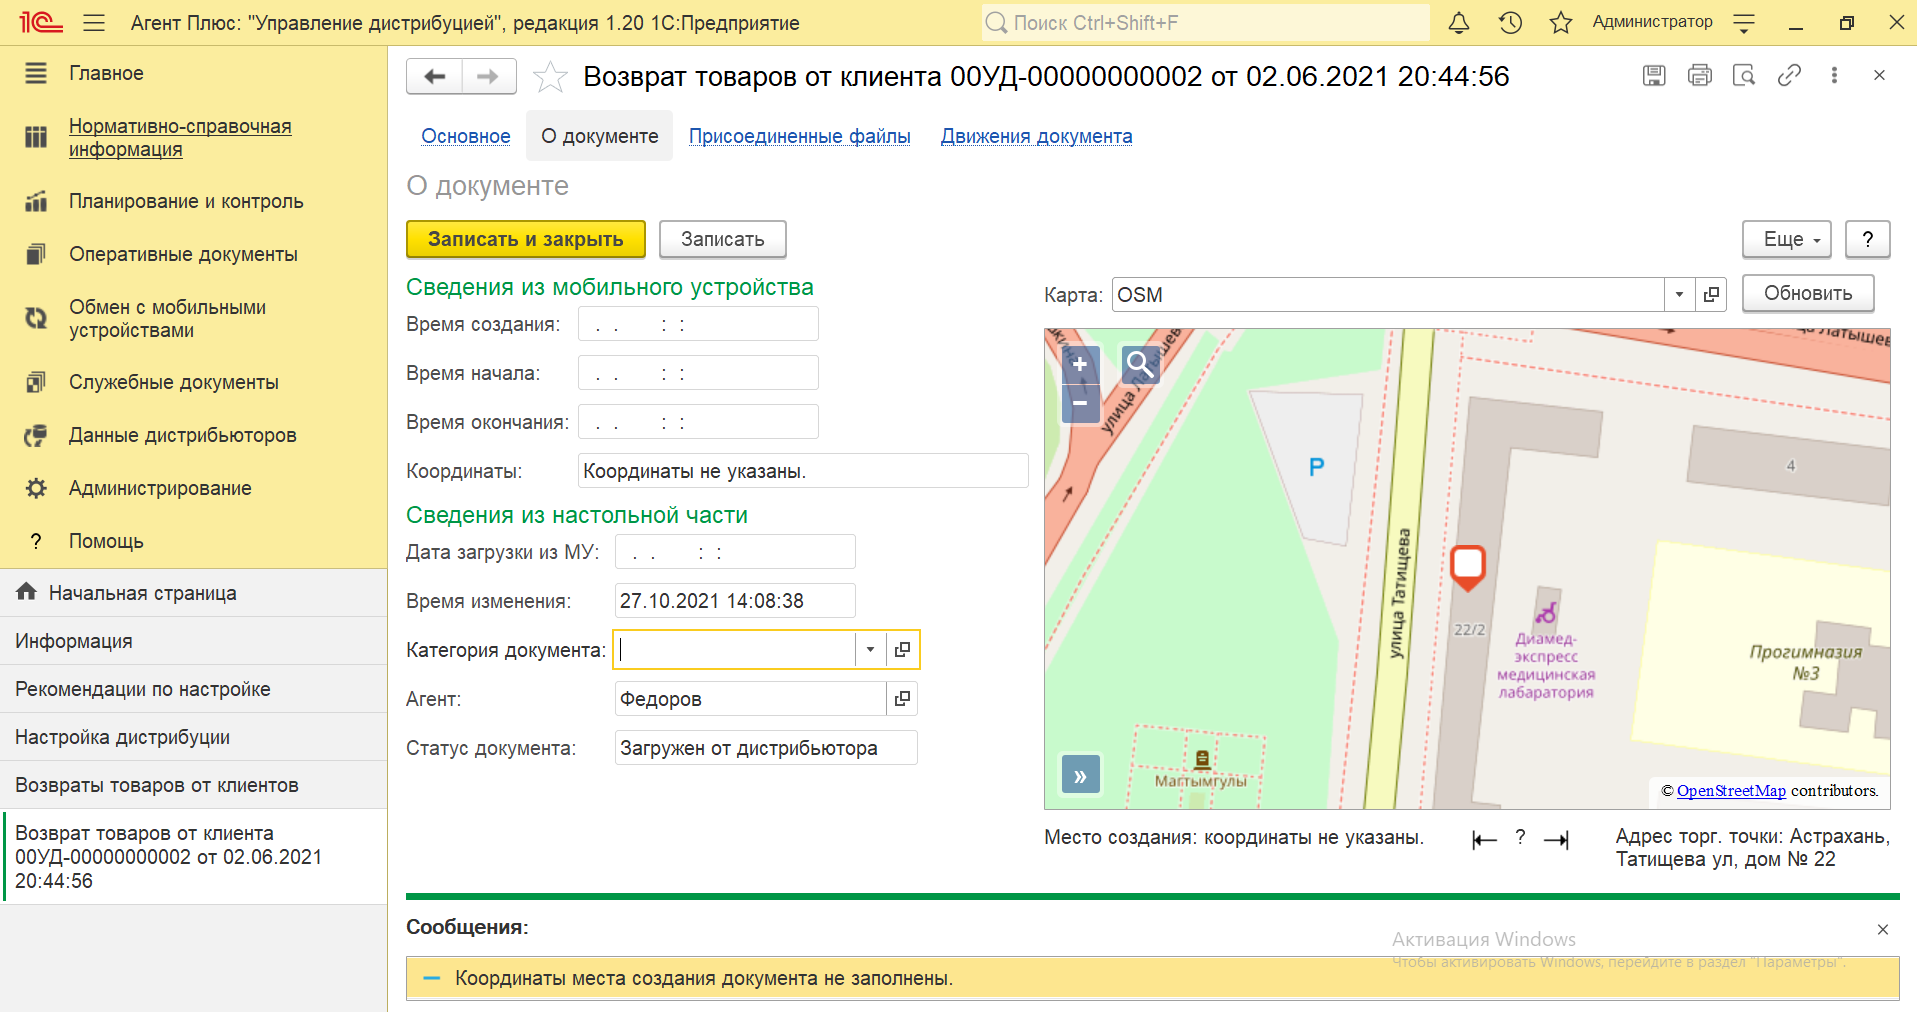Viewport: 1917px width, 1012px height.
Task: Zoom in on the map
Action: tap(1080, 365)
